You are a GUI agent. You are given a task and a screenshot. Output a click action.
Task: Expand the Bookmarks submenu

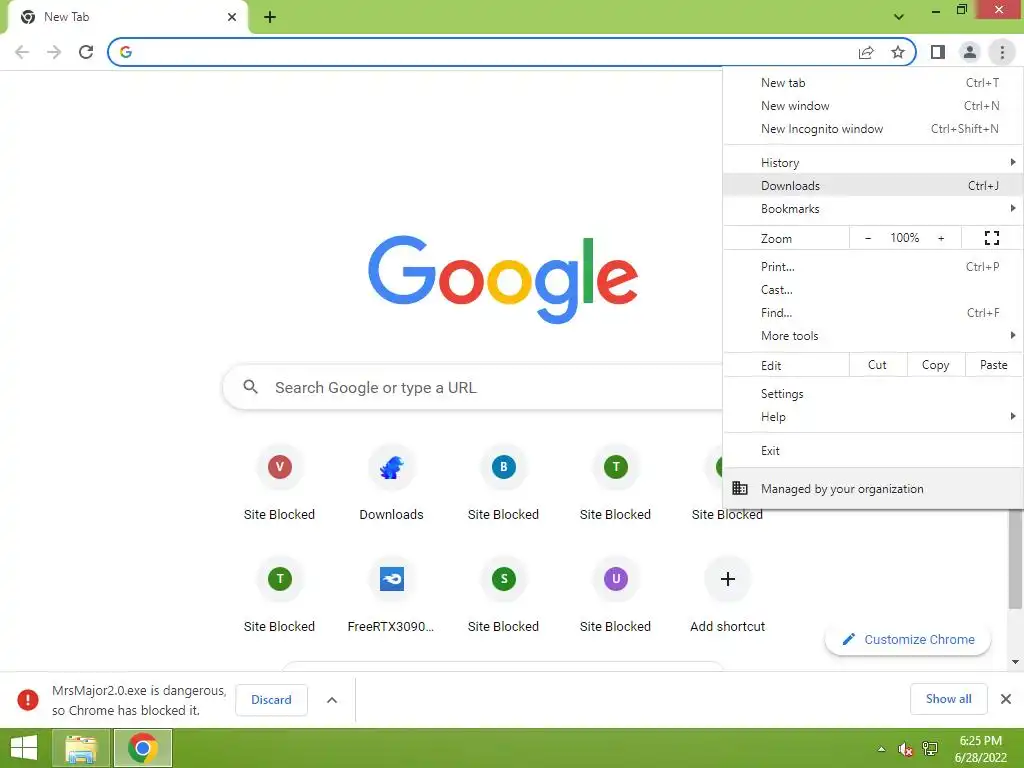[x=873, y=208]
